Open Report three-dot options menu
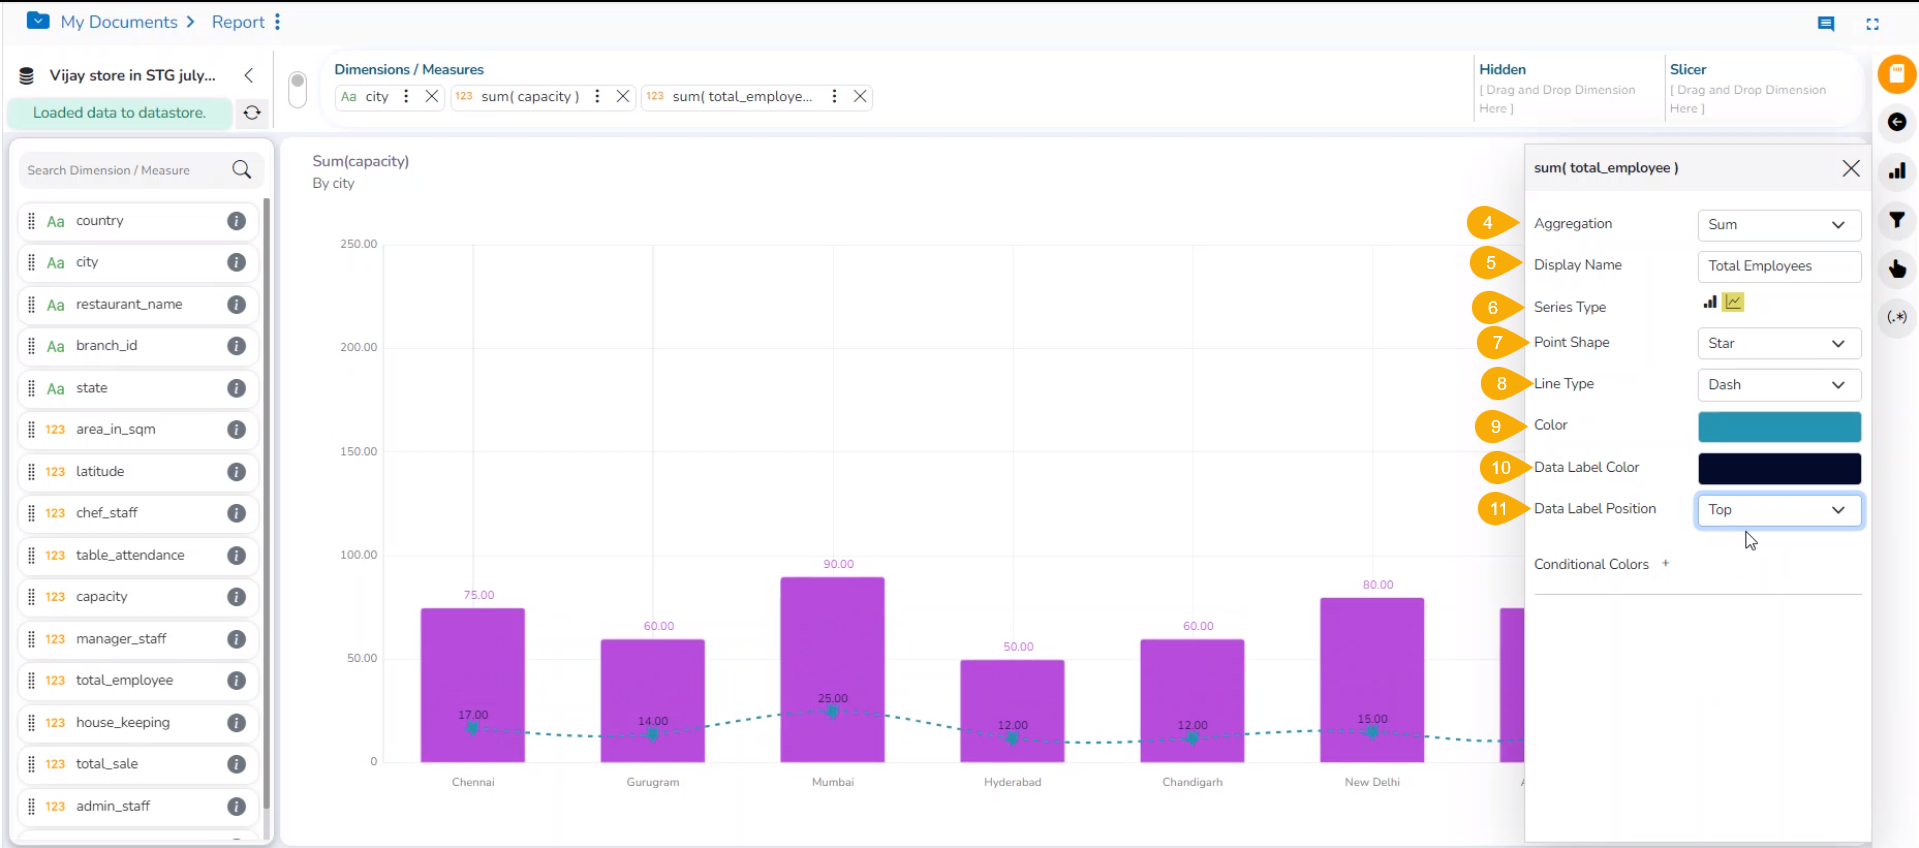 277,22
